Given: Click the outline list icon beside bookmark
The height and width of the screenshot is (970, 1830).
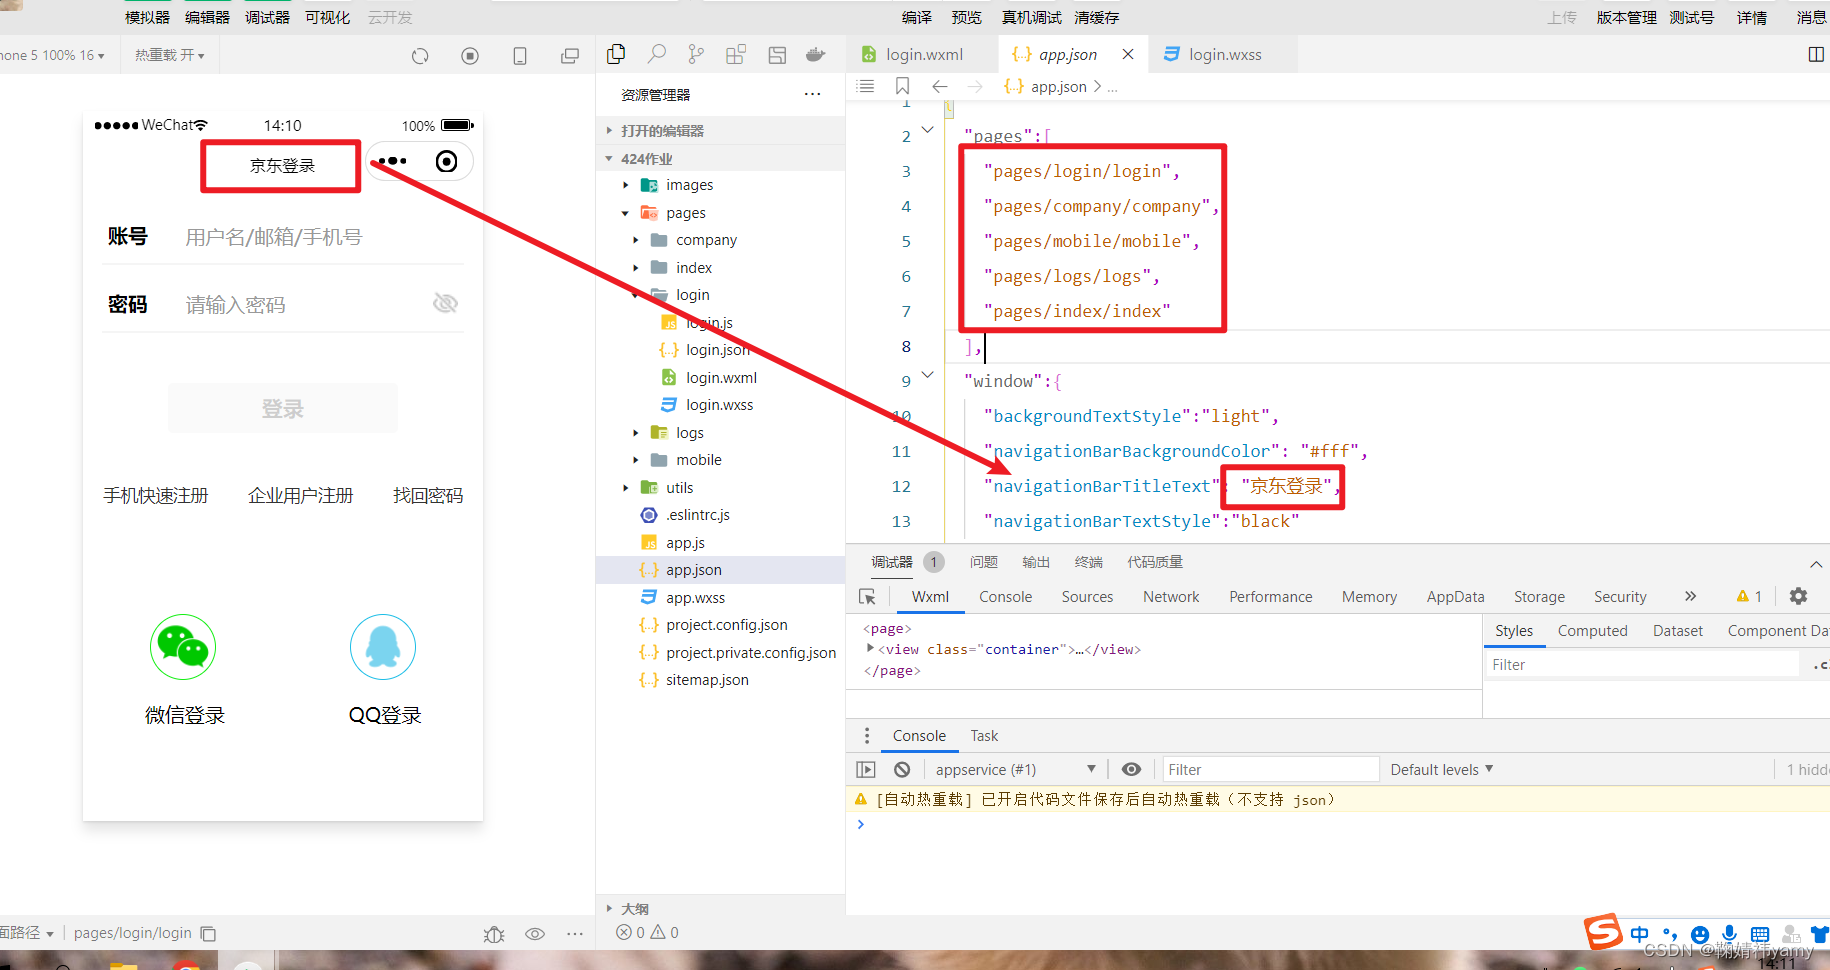Looking at the screenshot, I should pyautogui.click(x=866, y=86).
